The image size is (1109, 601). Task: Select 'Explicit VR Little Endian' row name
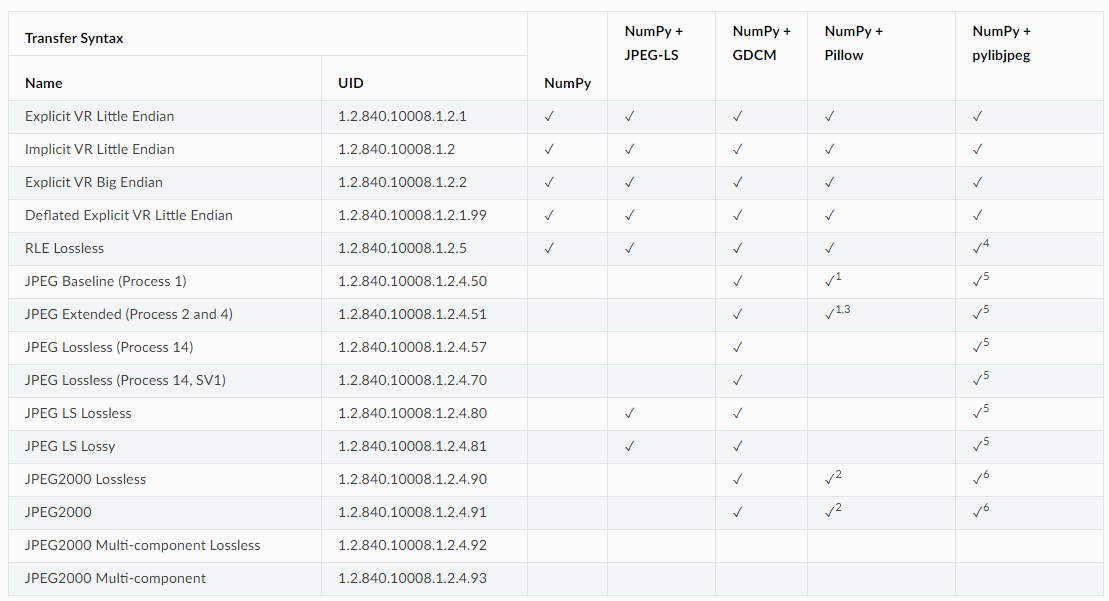coord(100,116)
